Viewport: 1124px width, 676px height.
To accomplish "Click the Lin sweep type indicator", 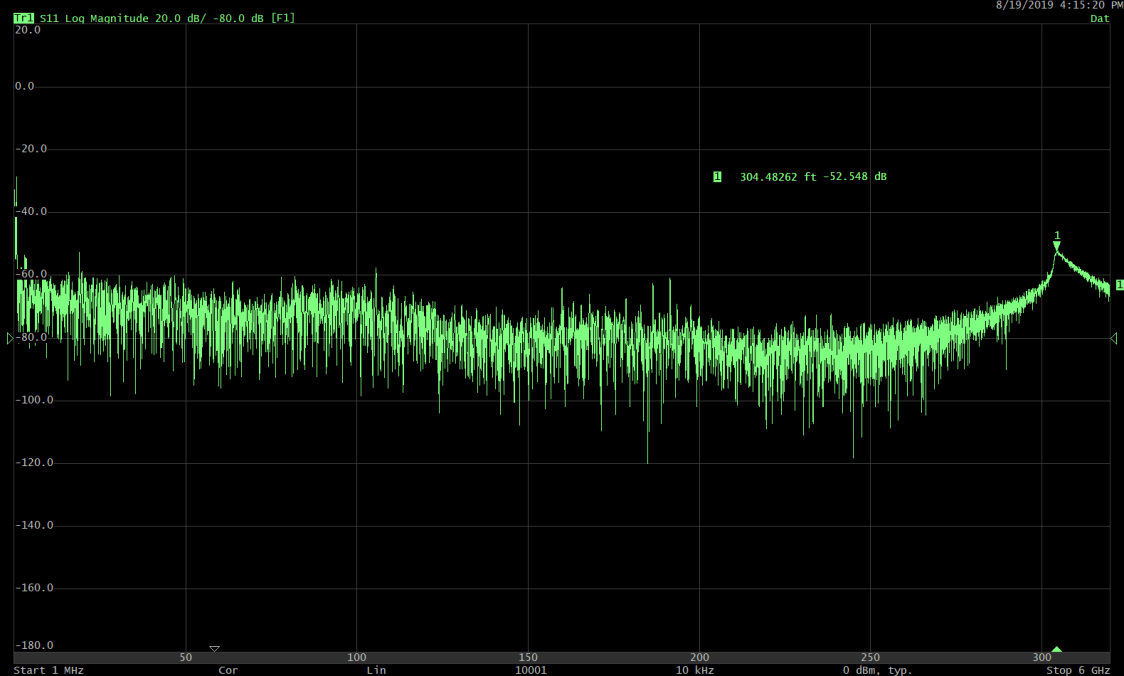I will click(x=376, y=670).
